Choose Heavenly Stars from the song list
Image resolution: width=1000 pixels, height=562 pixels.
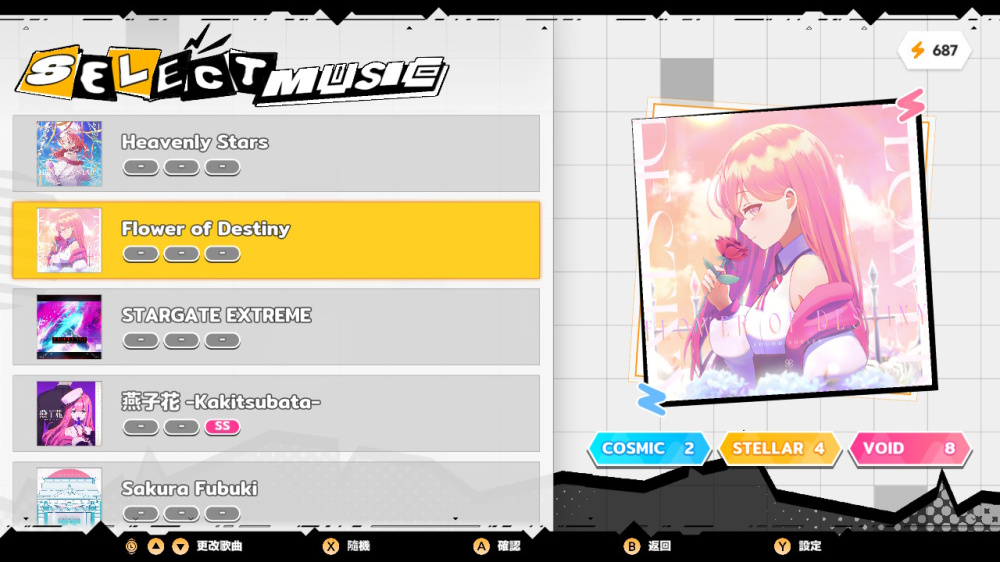(x=276, y=154)
